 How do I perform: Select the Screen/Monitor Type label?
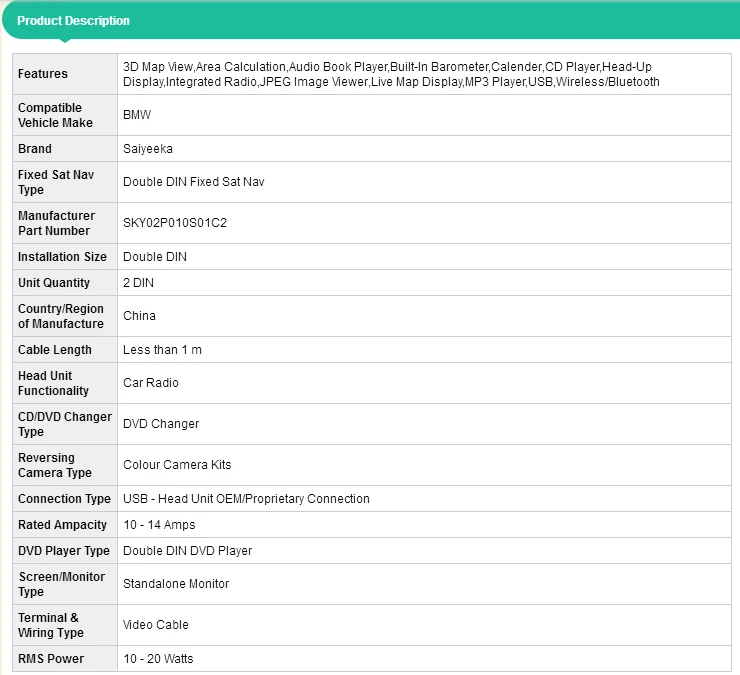61,584
